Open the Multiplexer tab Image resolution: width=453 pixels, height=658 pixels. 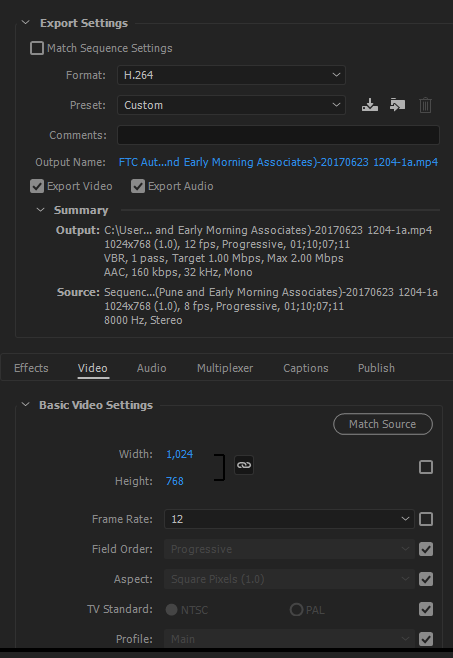(x=225, y=368)
